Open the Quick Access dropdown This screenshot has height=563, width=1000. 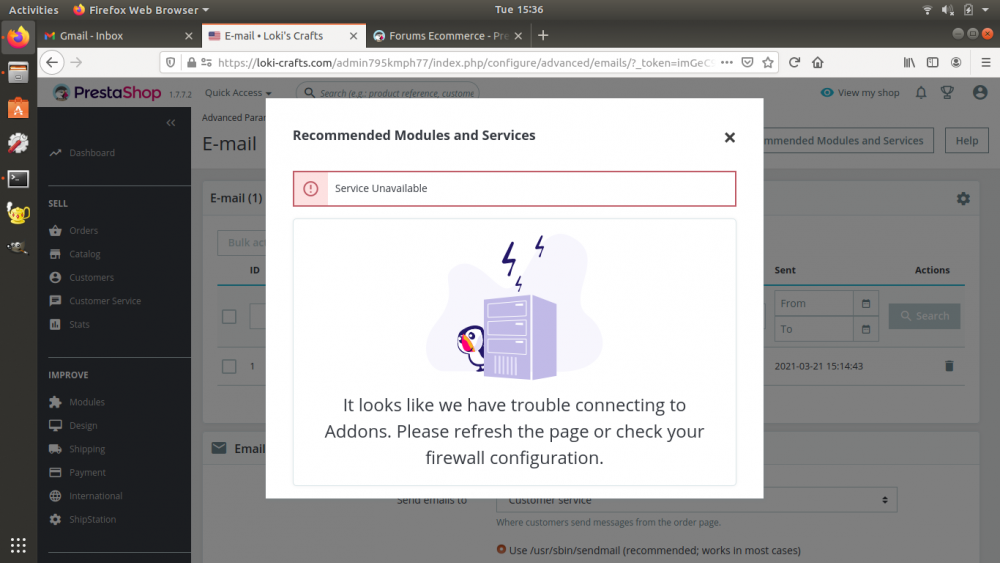click(238, 93)
